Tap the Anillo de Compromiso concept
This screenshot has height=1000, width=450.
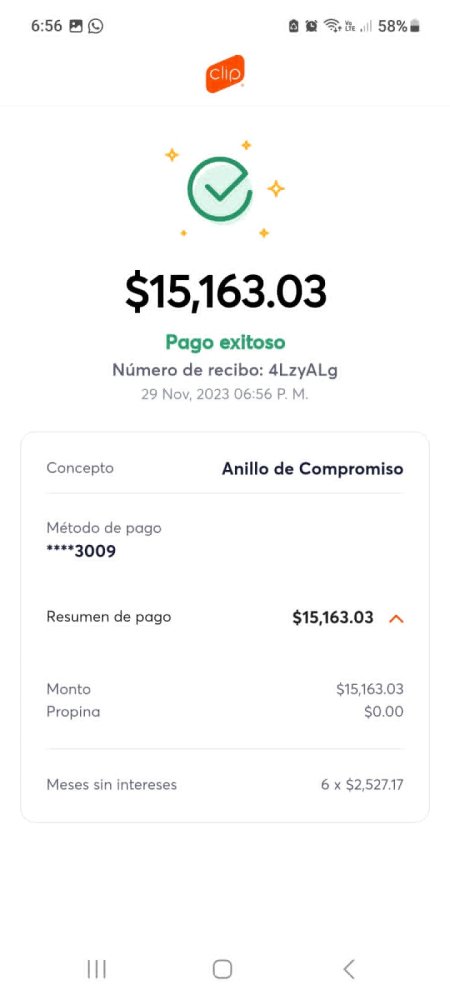click(312, 469)
